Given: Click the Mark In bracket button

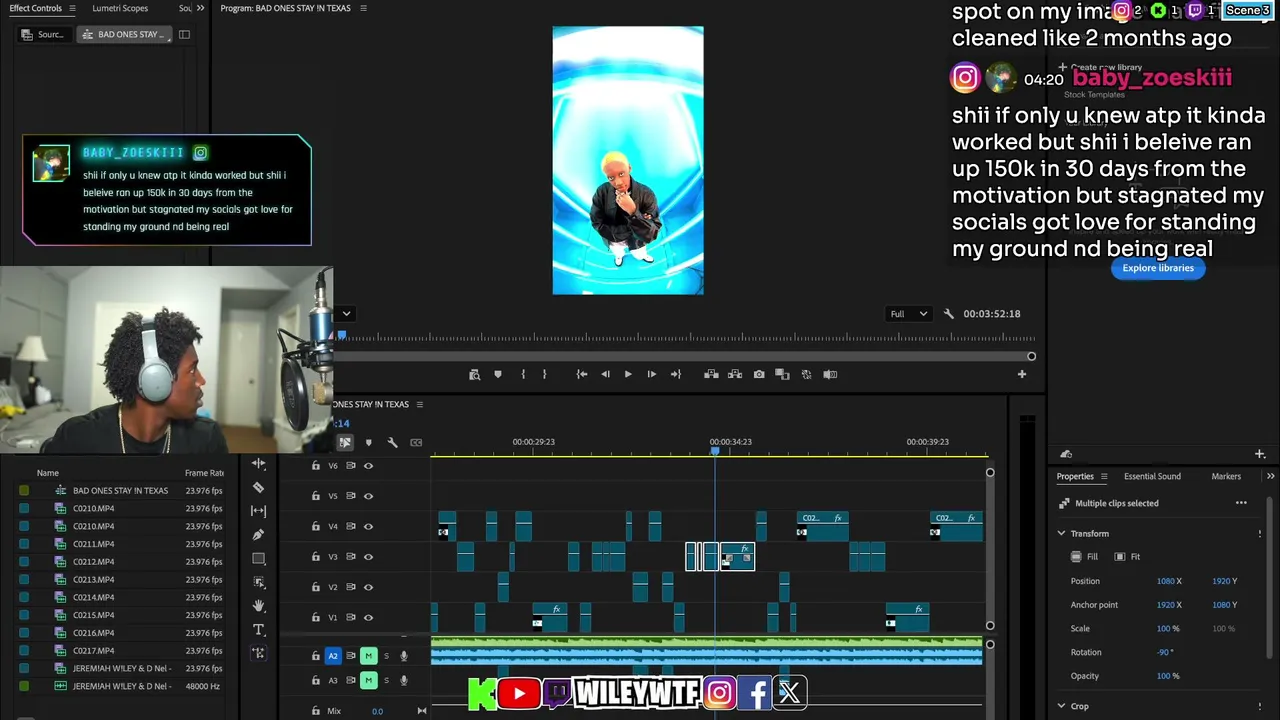Looking at the screenshot, I should 523,374.
